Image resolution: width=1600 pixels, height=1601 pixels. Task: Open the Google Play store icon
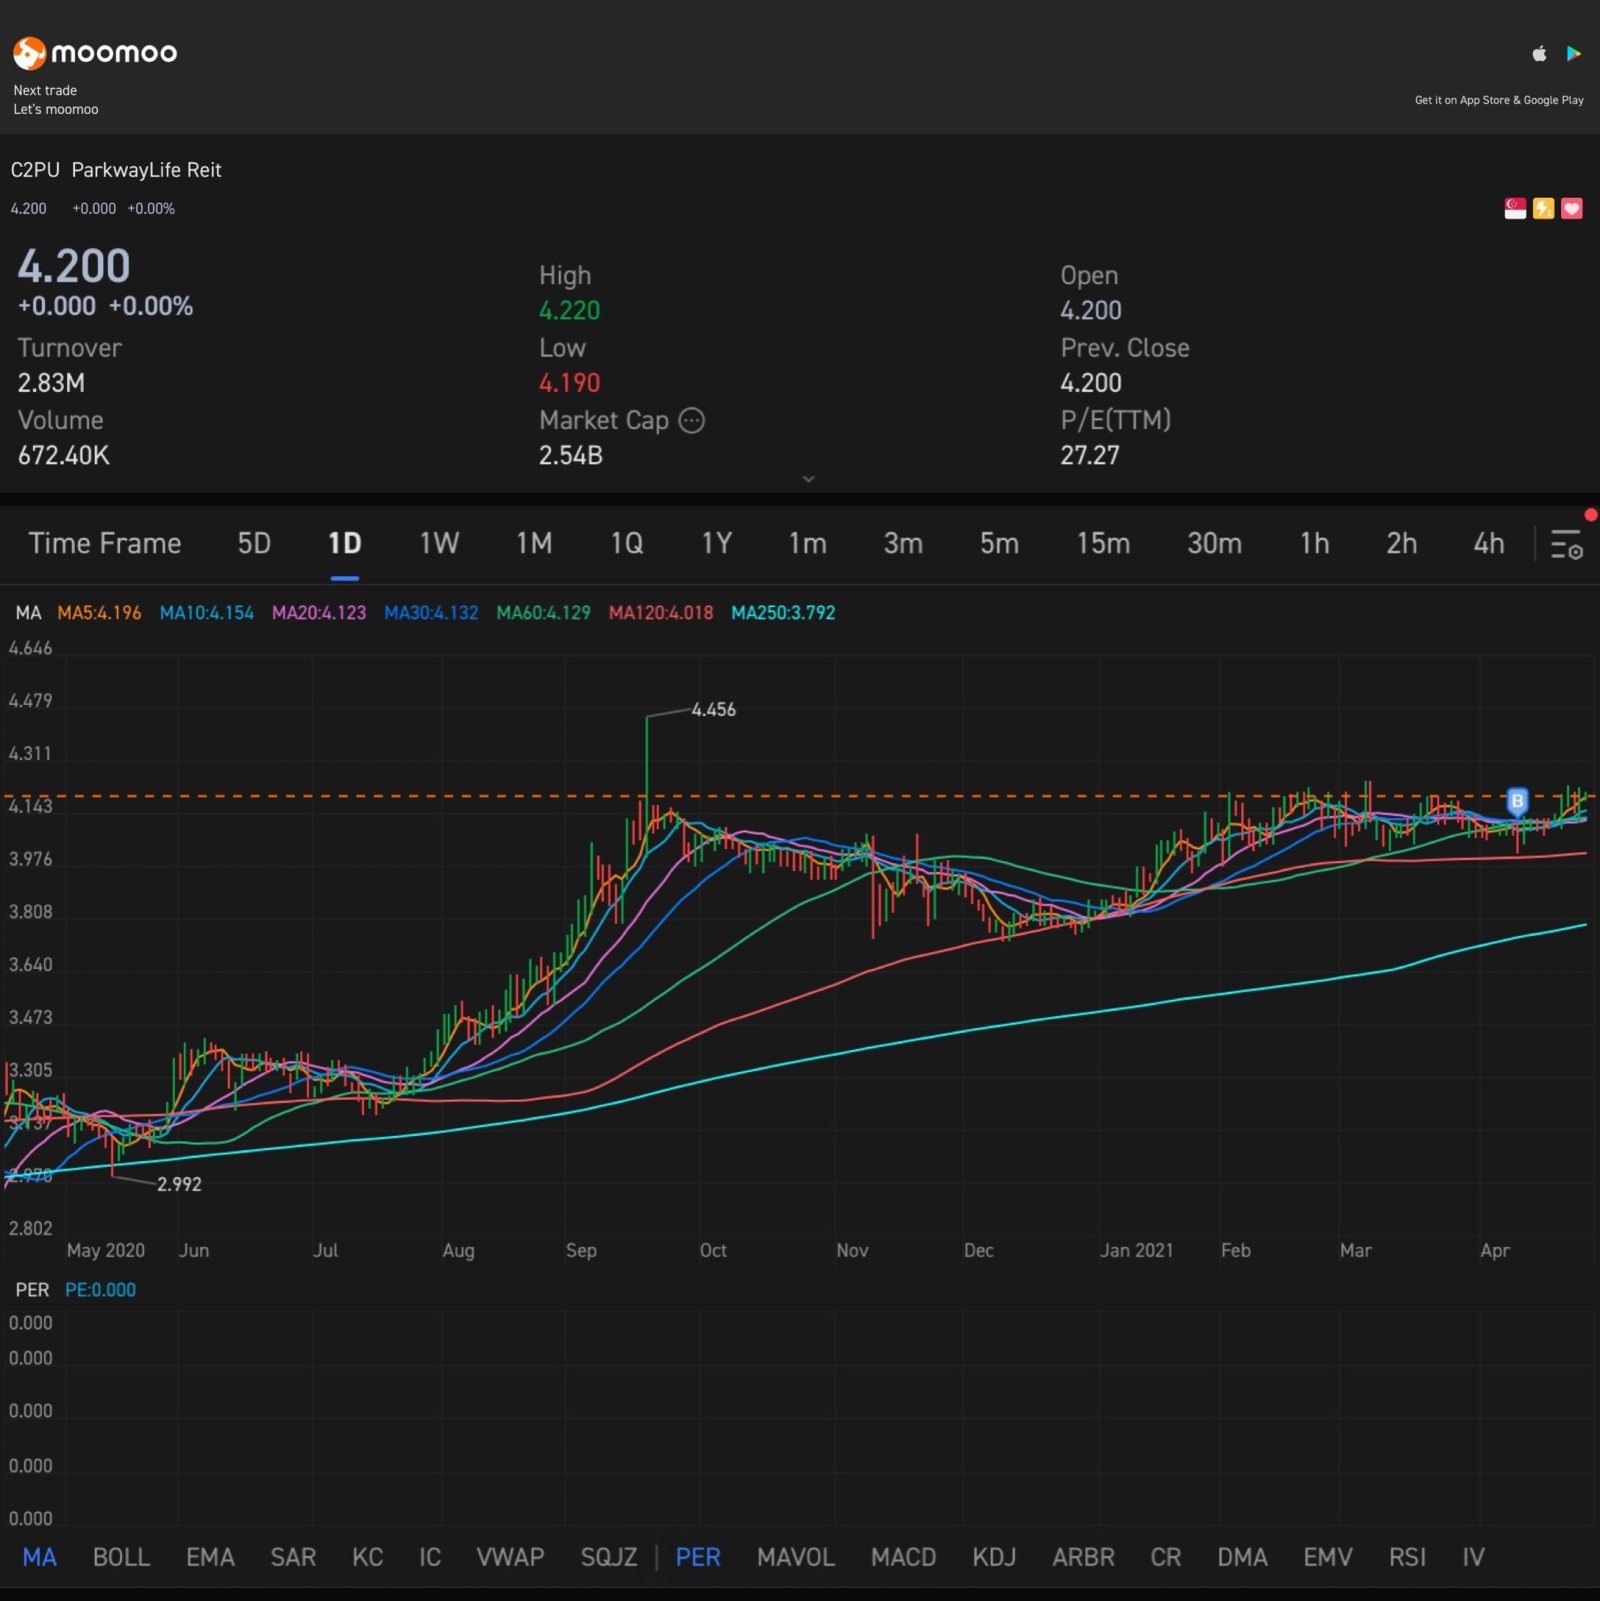[1573, 53]
